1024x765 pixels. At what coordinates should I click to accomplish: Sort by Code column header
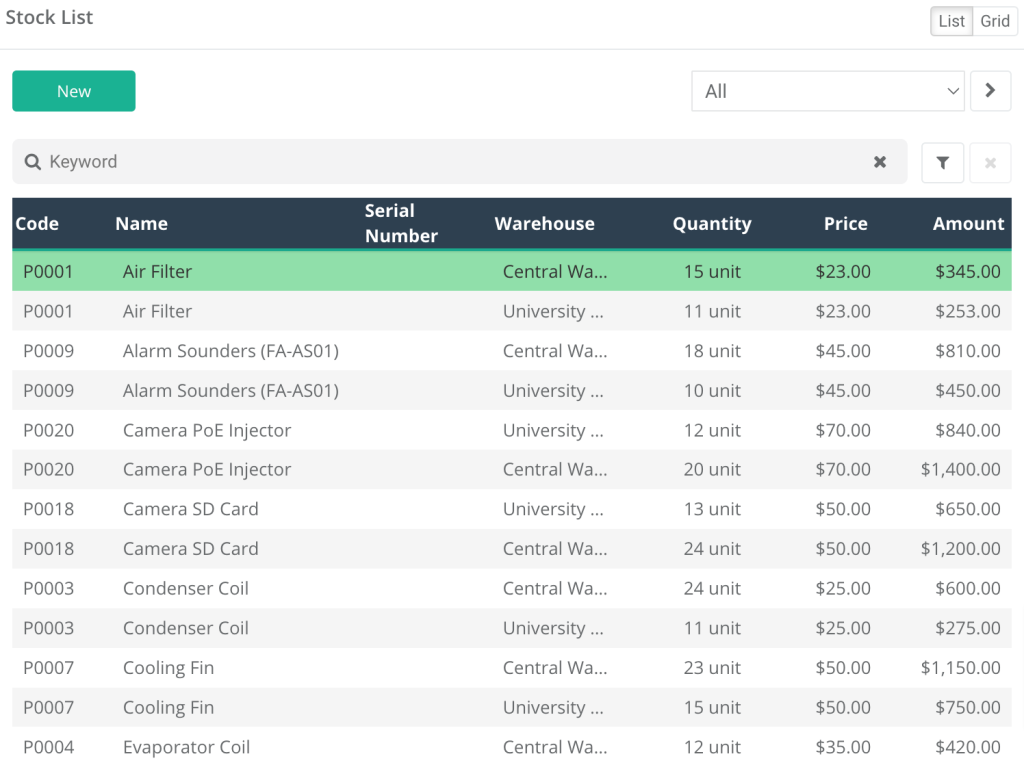click(37, 224)
